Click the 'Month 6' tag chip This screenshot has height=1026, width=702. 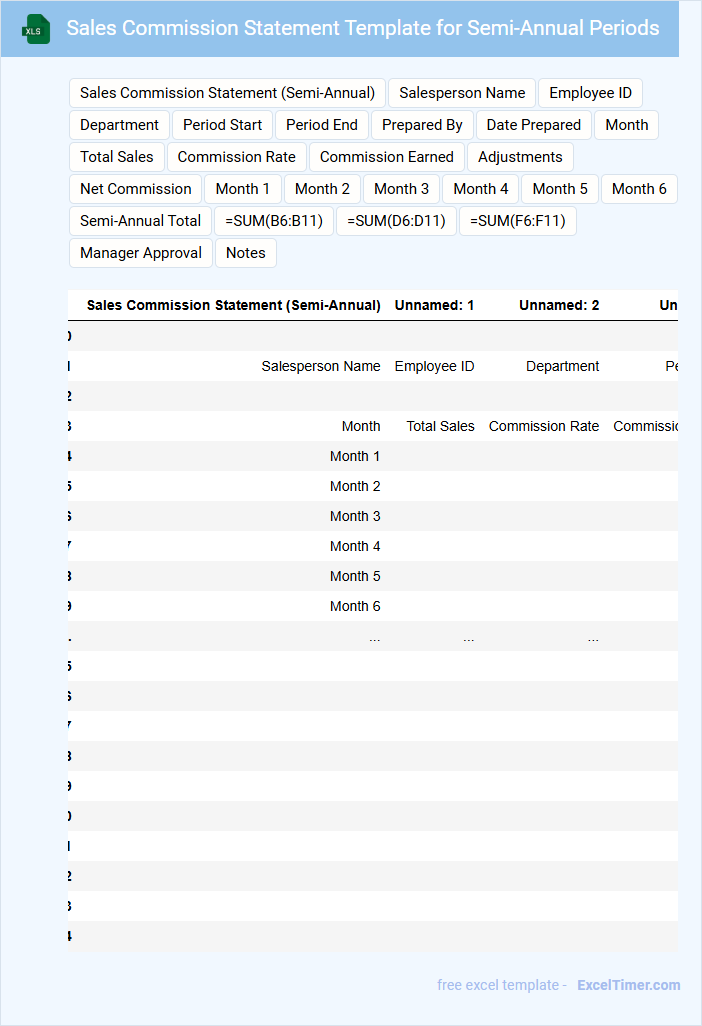coord(639,189)
